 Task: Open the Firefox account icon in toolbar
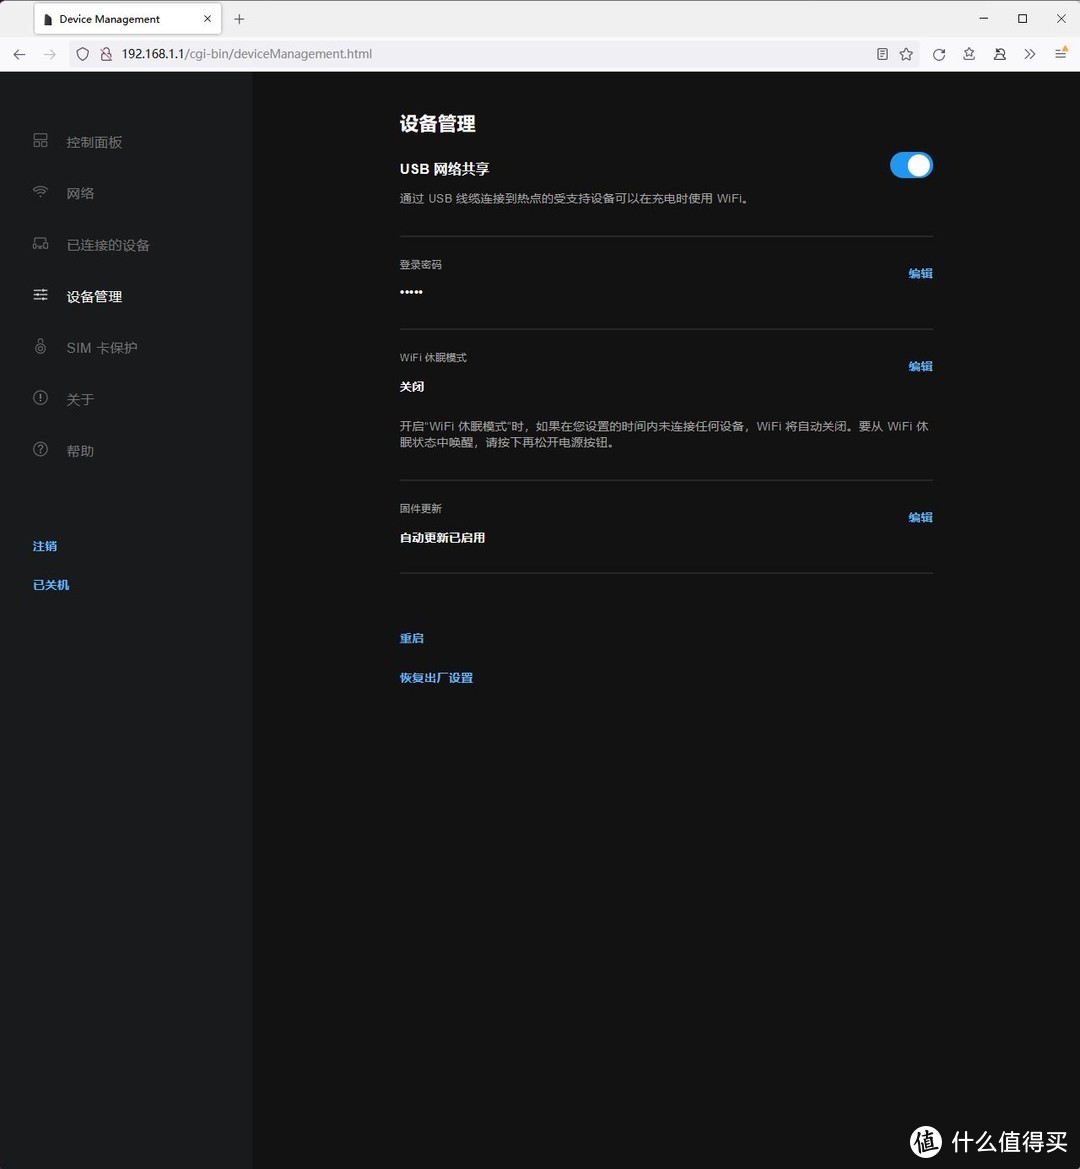tap(999, 54)
